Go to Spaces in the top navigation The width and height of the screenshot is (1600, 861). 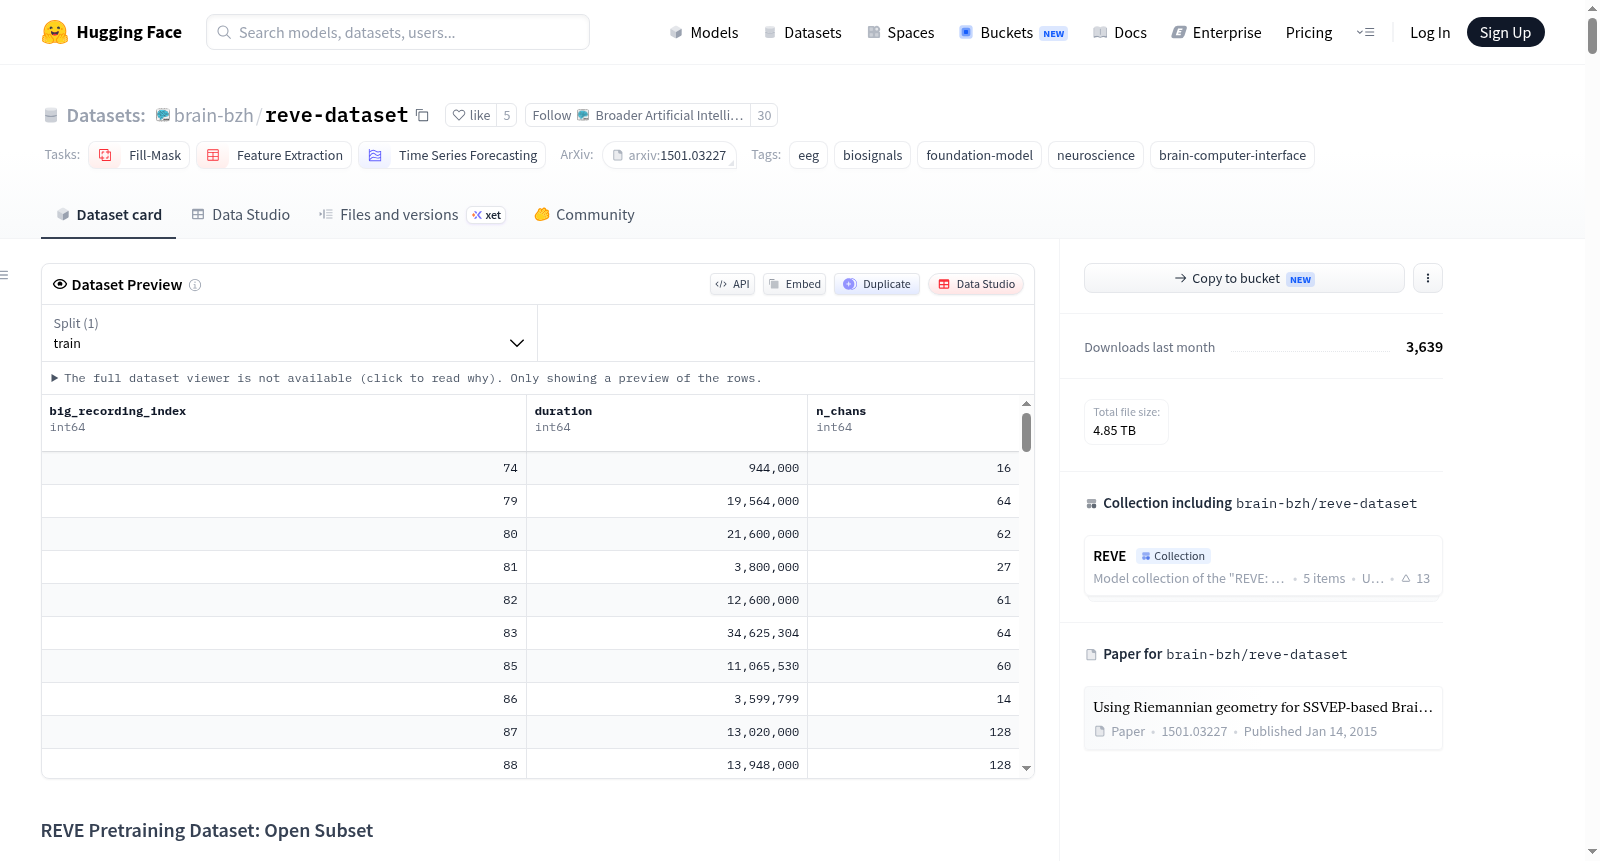[x=900, y=33]
